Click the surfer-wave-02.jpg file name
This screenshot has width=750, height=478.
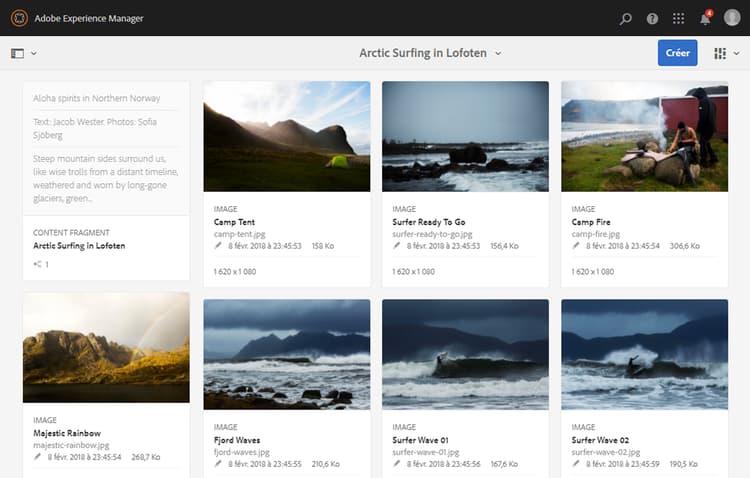(x=606, y=452)
